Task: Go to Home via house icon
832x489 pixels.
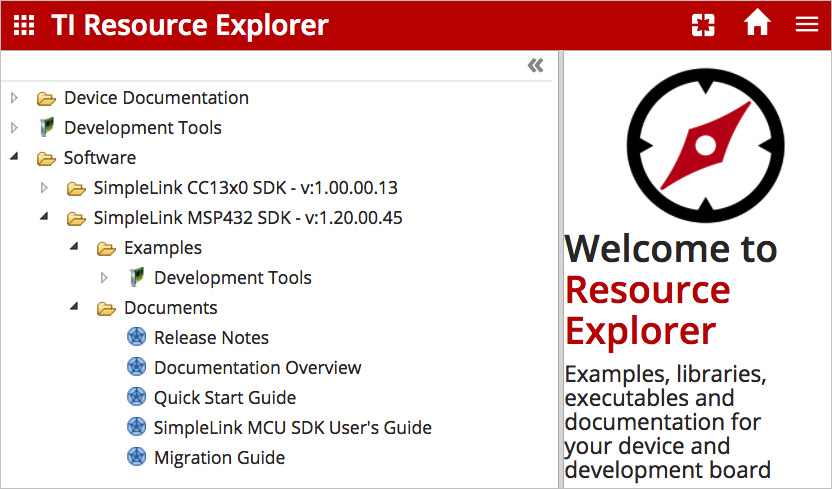Action: tap(757, 24)
